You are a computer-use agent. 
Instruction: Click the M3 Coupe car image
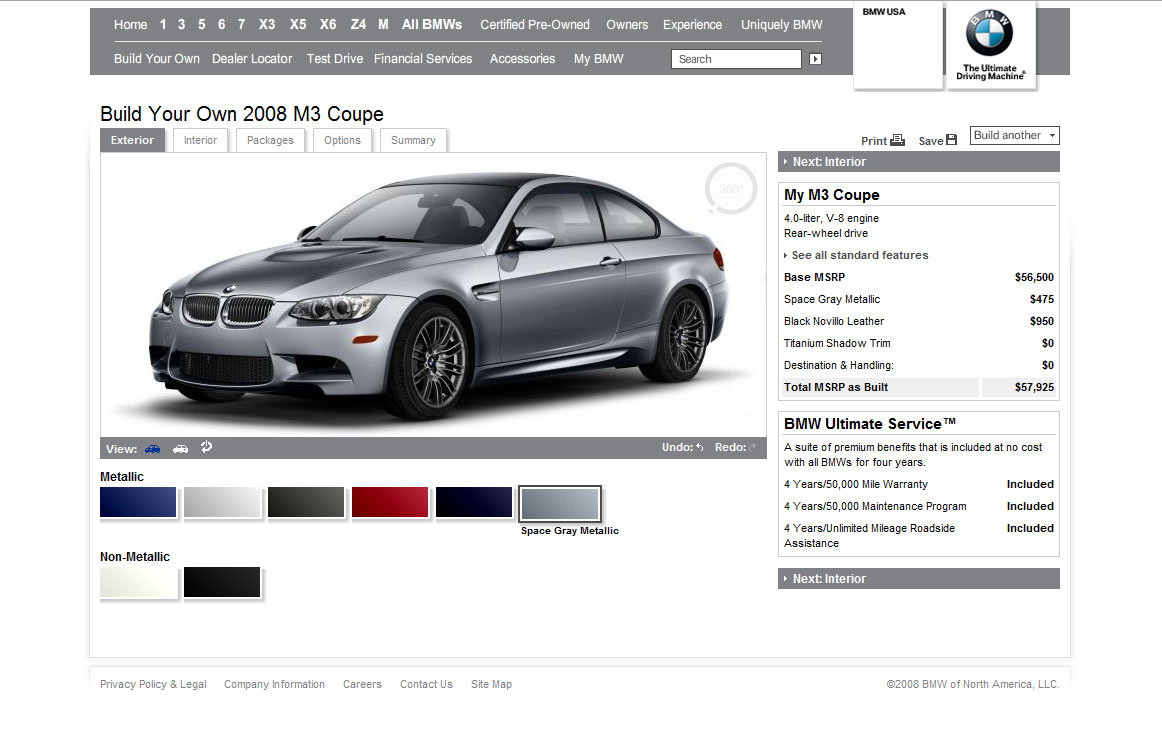pyautogui.click(x=437, y=296)
